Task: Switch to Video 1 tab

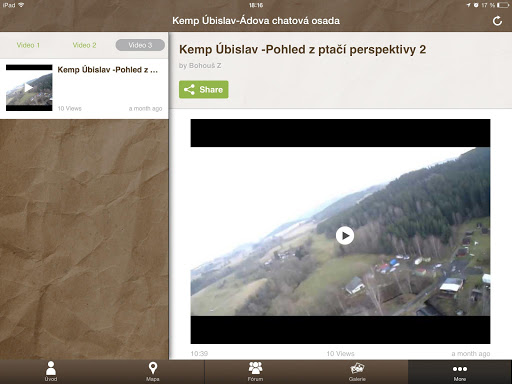Action: (28, 45)
